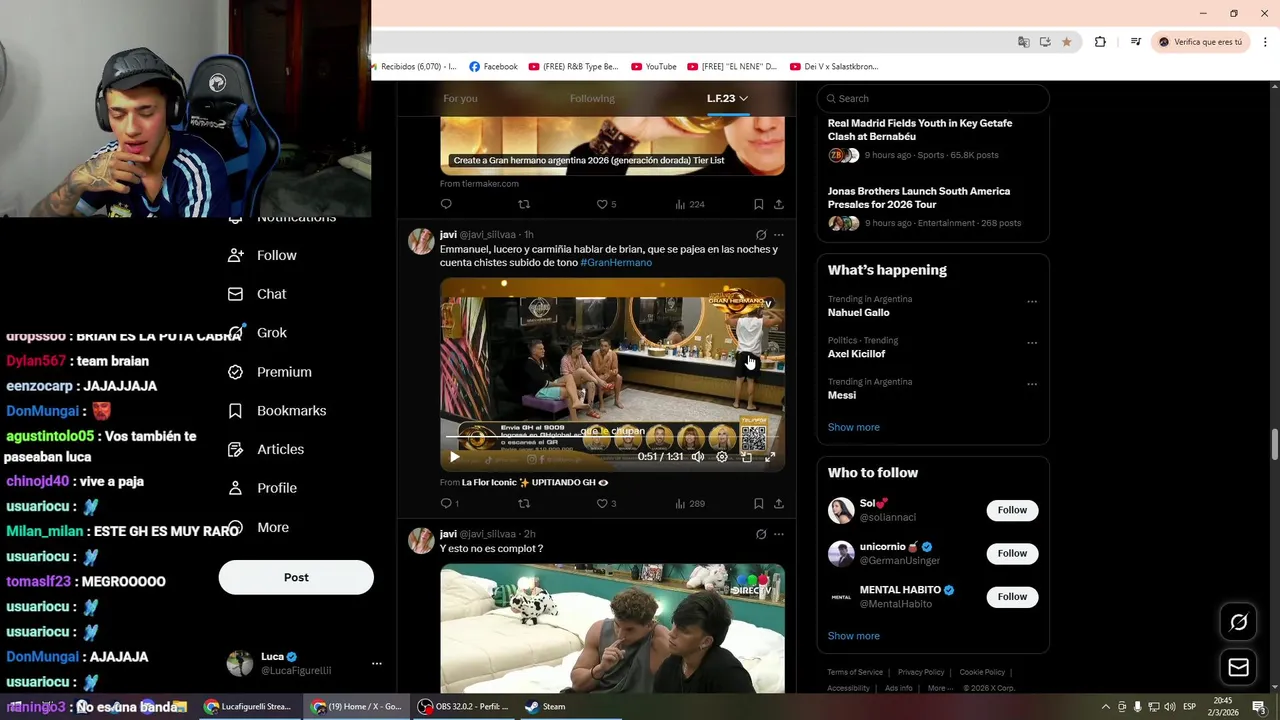Open Real Madrid Getafe news story
1280x720 pixels.
click(x=920, y=130)
